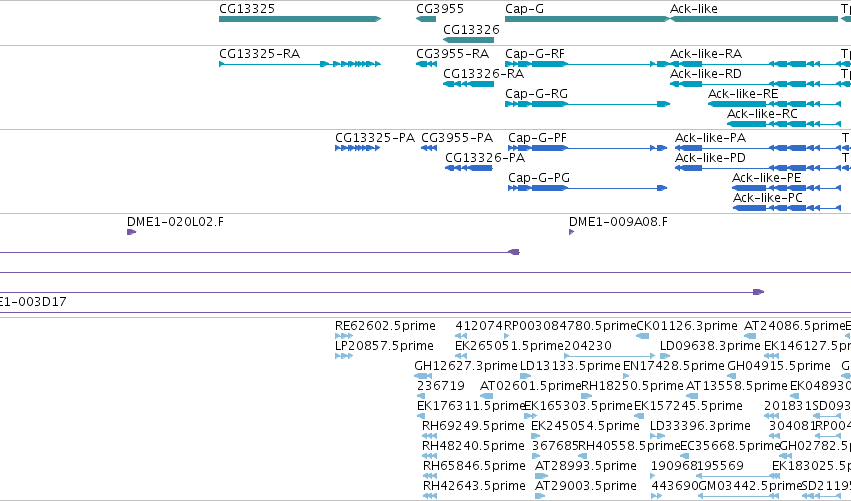Click the LD09638.3prime EST glyph
Screen dimensions: 851x501
[x=665, y=356]
